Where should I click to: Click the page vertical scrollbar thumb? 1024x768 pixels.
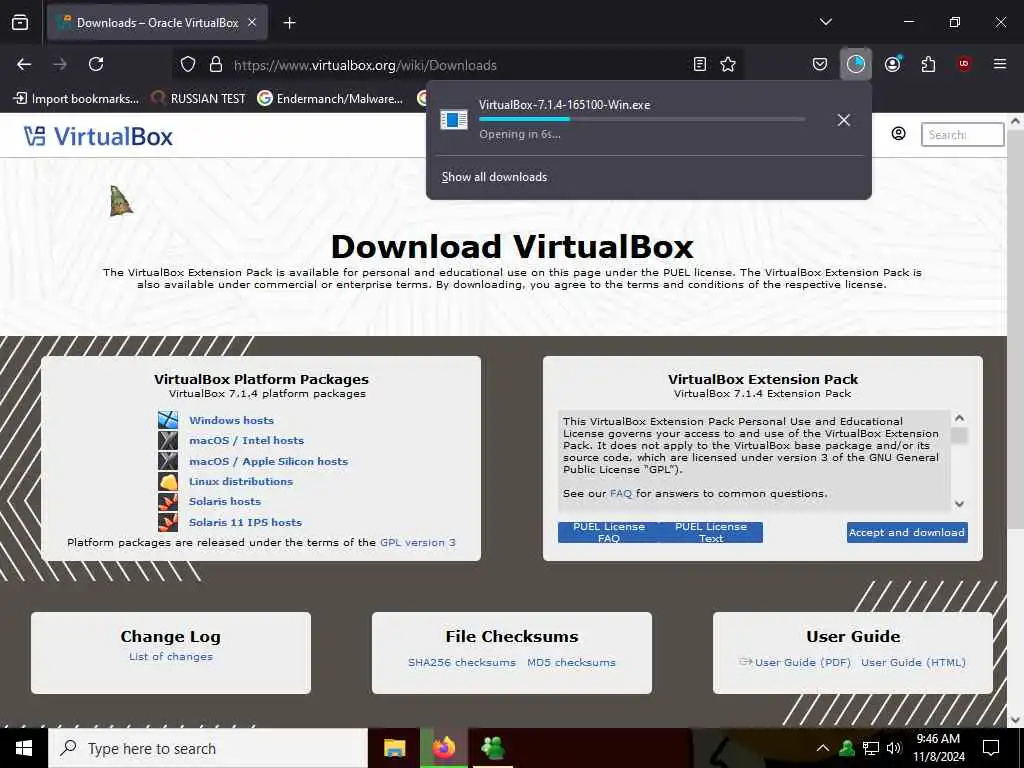tap(1016, 330)
